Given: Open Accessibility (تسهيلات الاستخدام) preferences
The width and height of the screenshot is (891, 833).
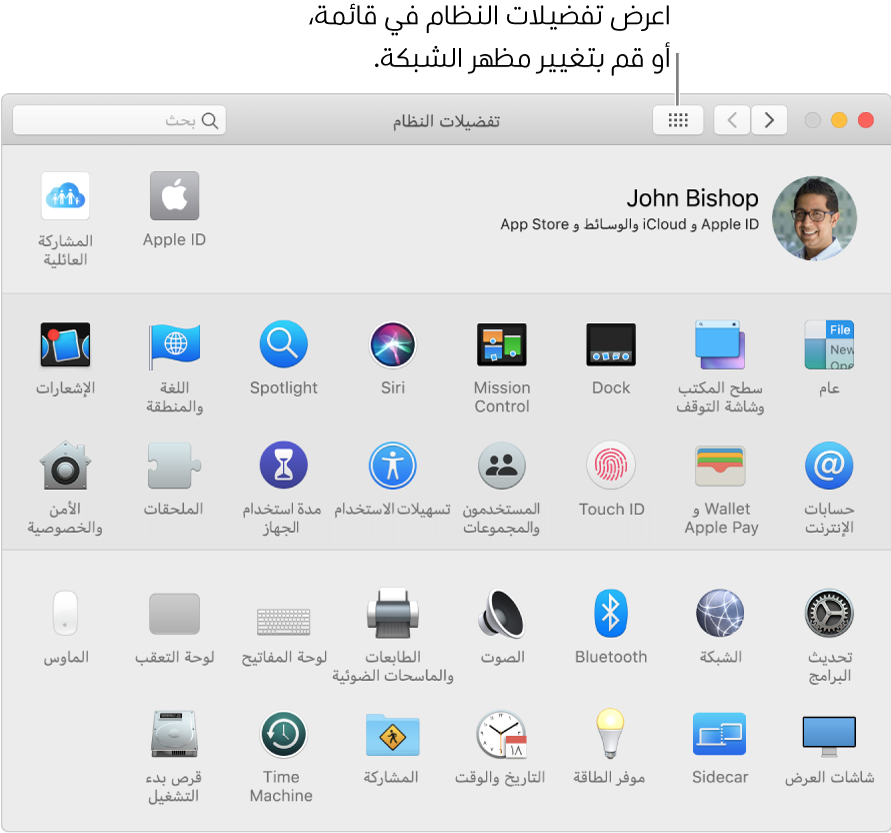Looking at the screenshot, I should (x=393, y=466).
